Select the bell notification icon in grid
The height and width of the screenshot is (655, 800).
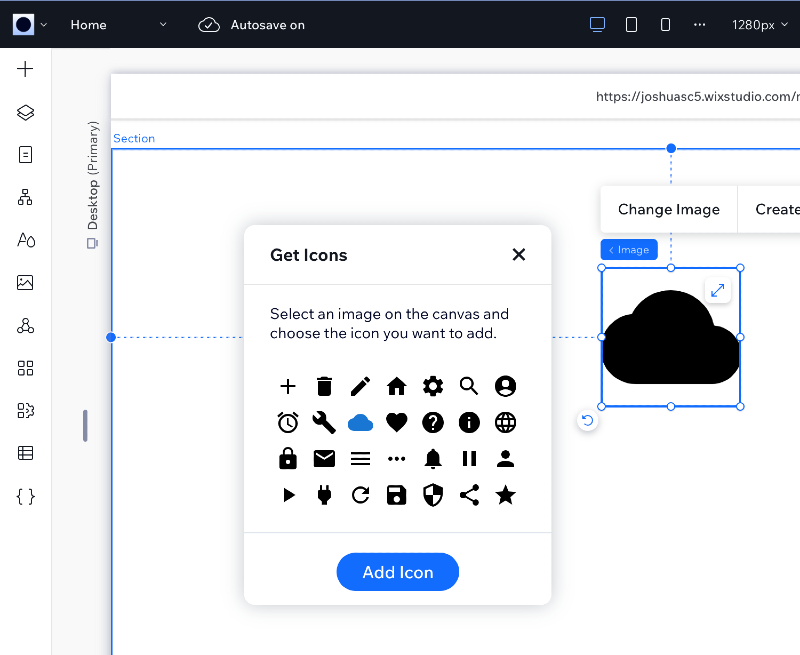(433, 459)
